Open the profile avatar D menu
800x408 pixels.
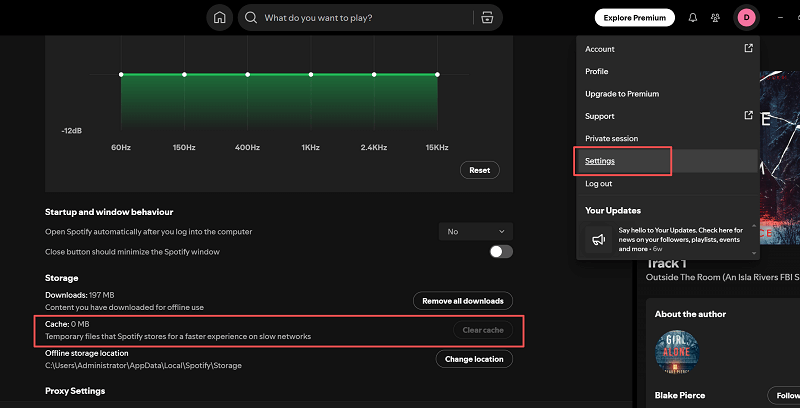click(746, 18)
